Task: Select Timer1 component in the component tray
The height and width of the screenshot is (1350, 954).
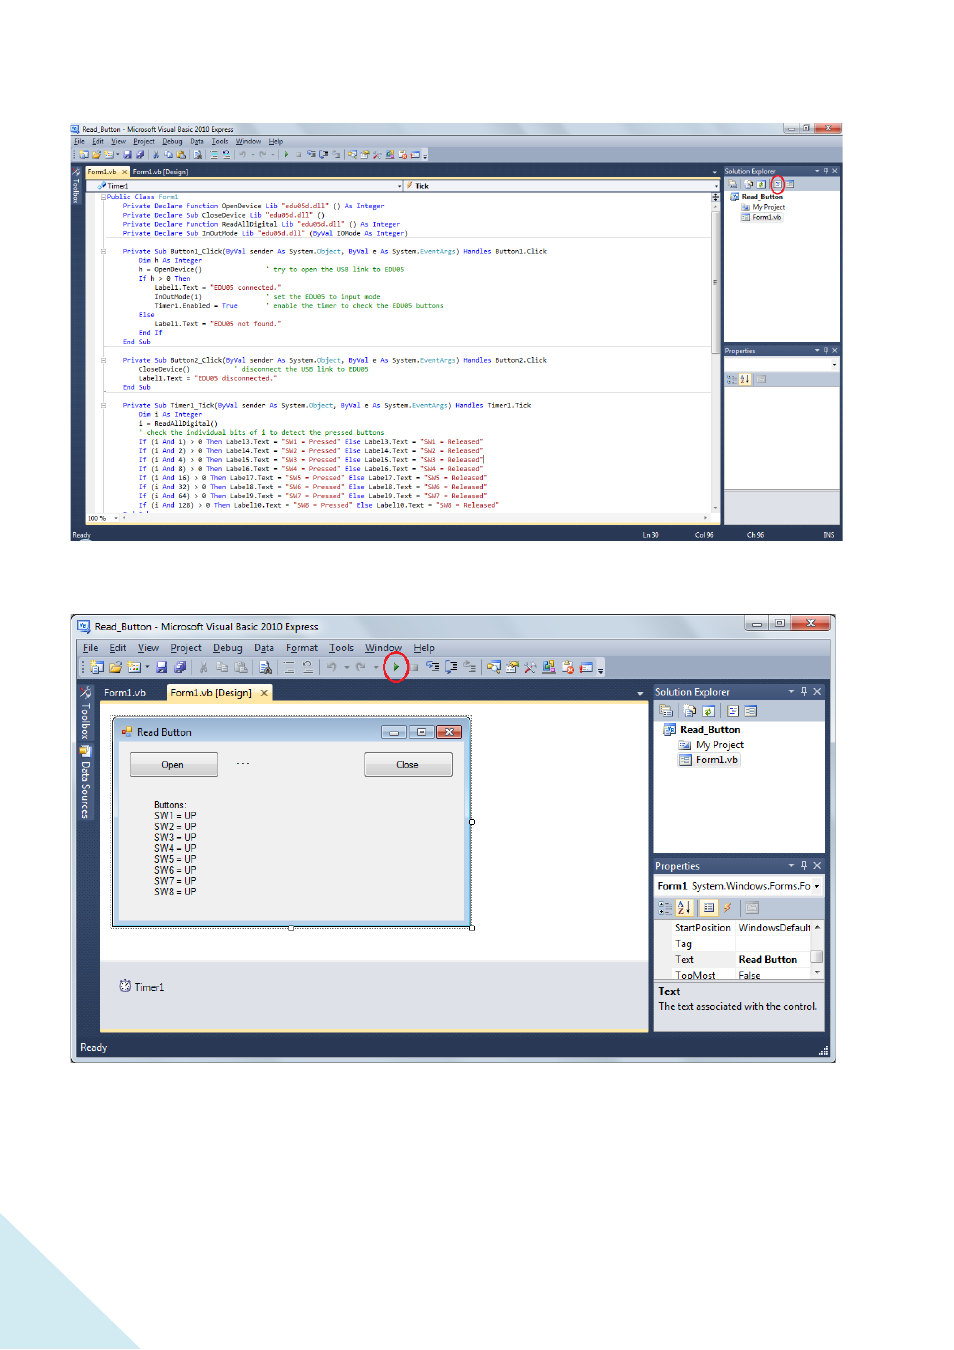Action: pyautogui.click(x=142, y=987)
